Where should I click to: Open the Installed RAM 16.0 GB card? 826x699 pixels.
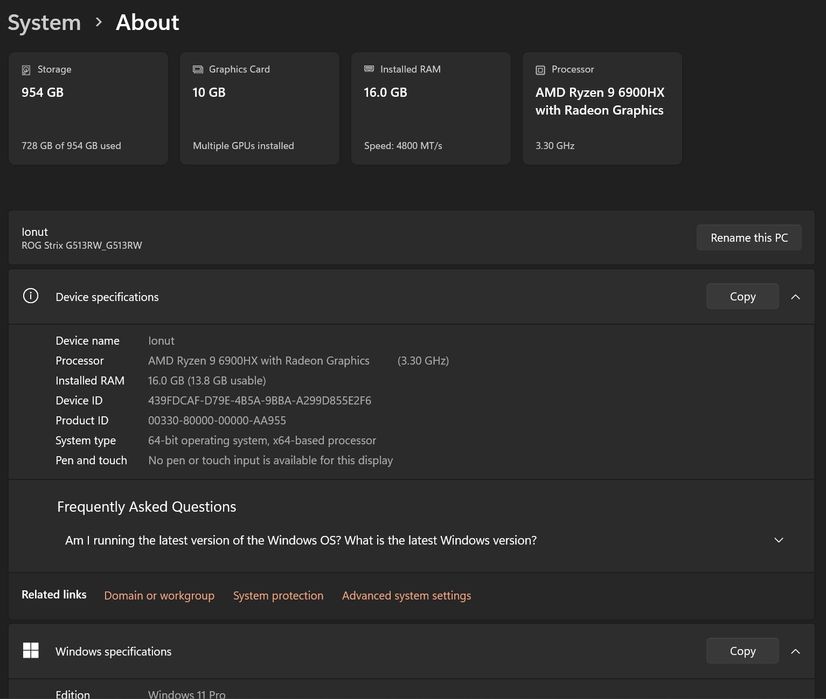tap(431, 109)
